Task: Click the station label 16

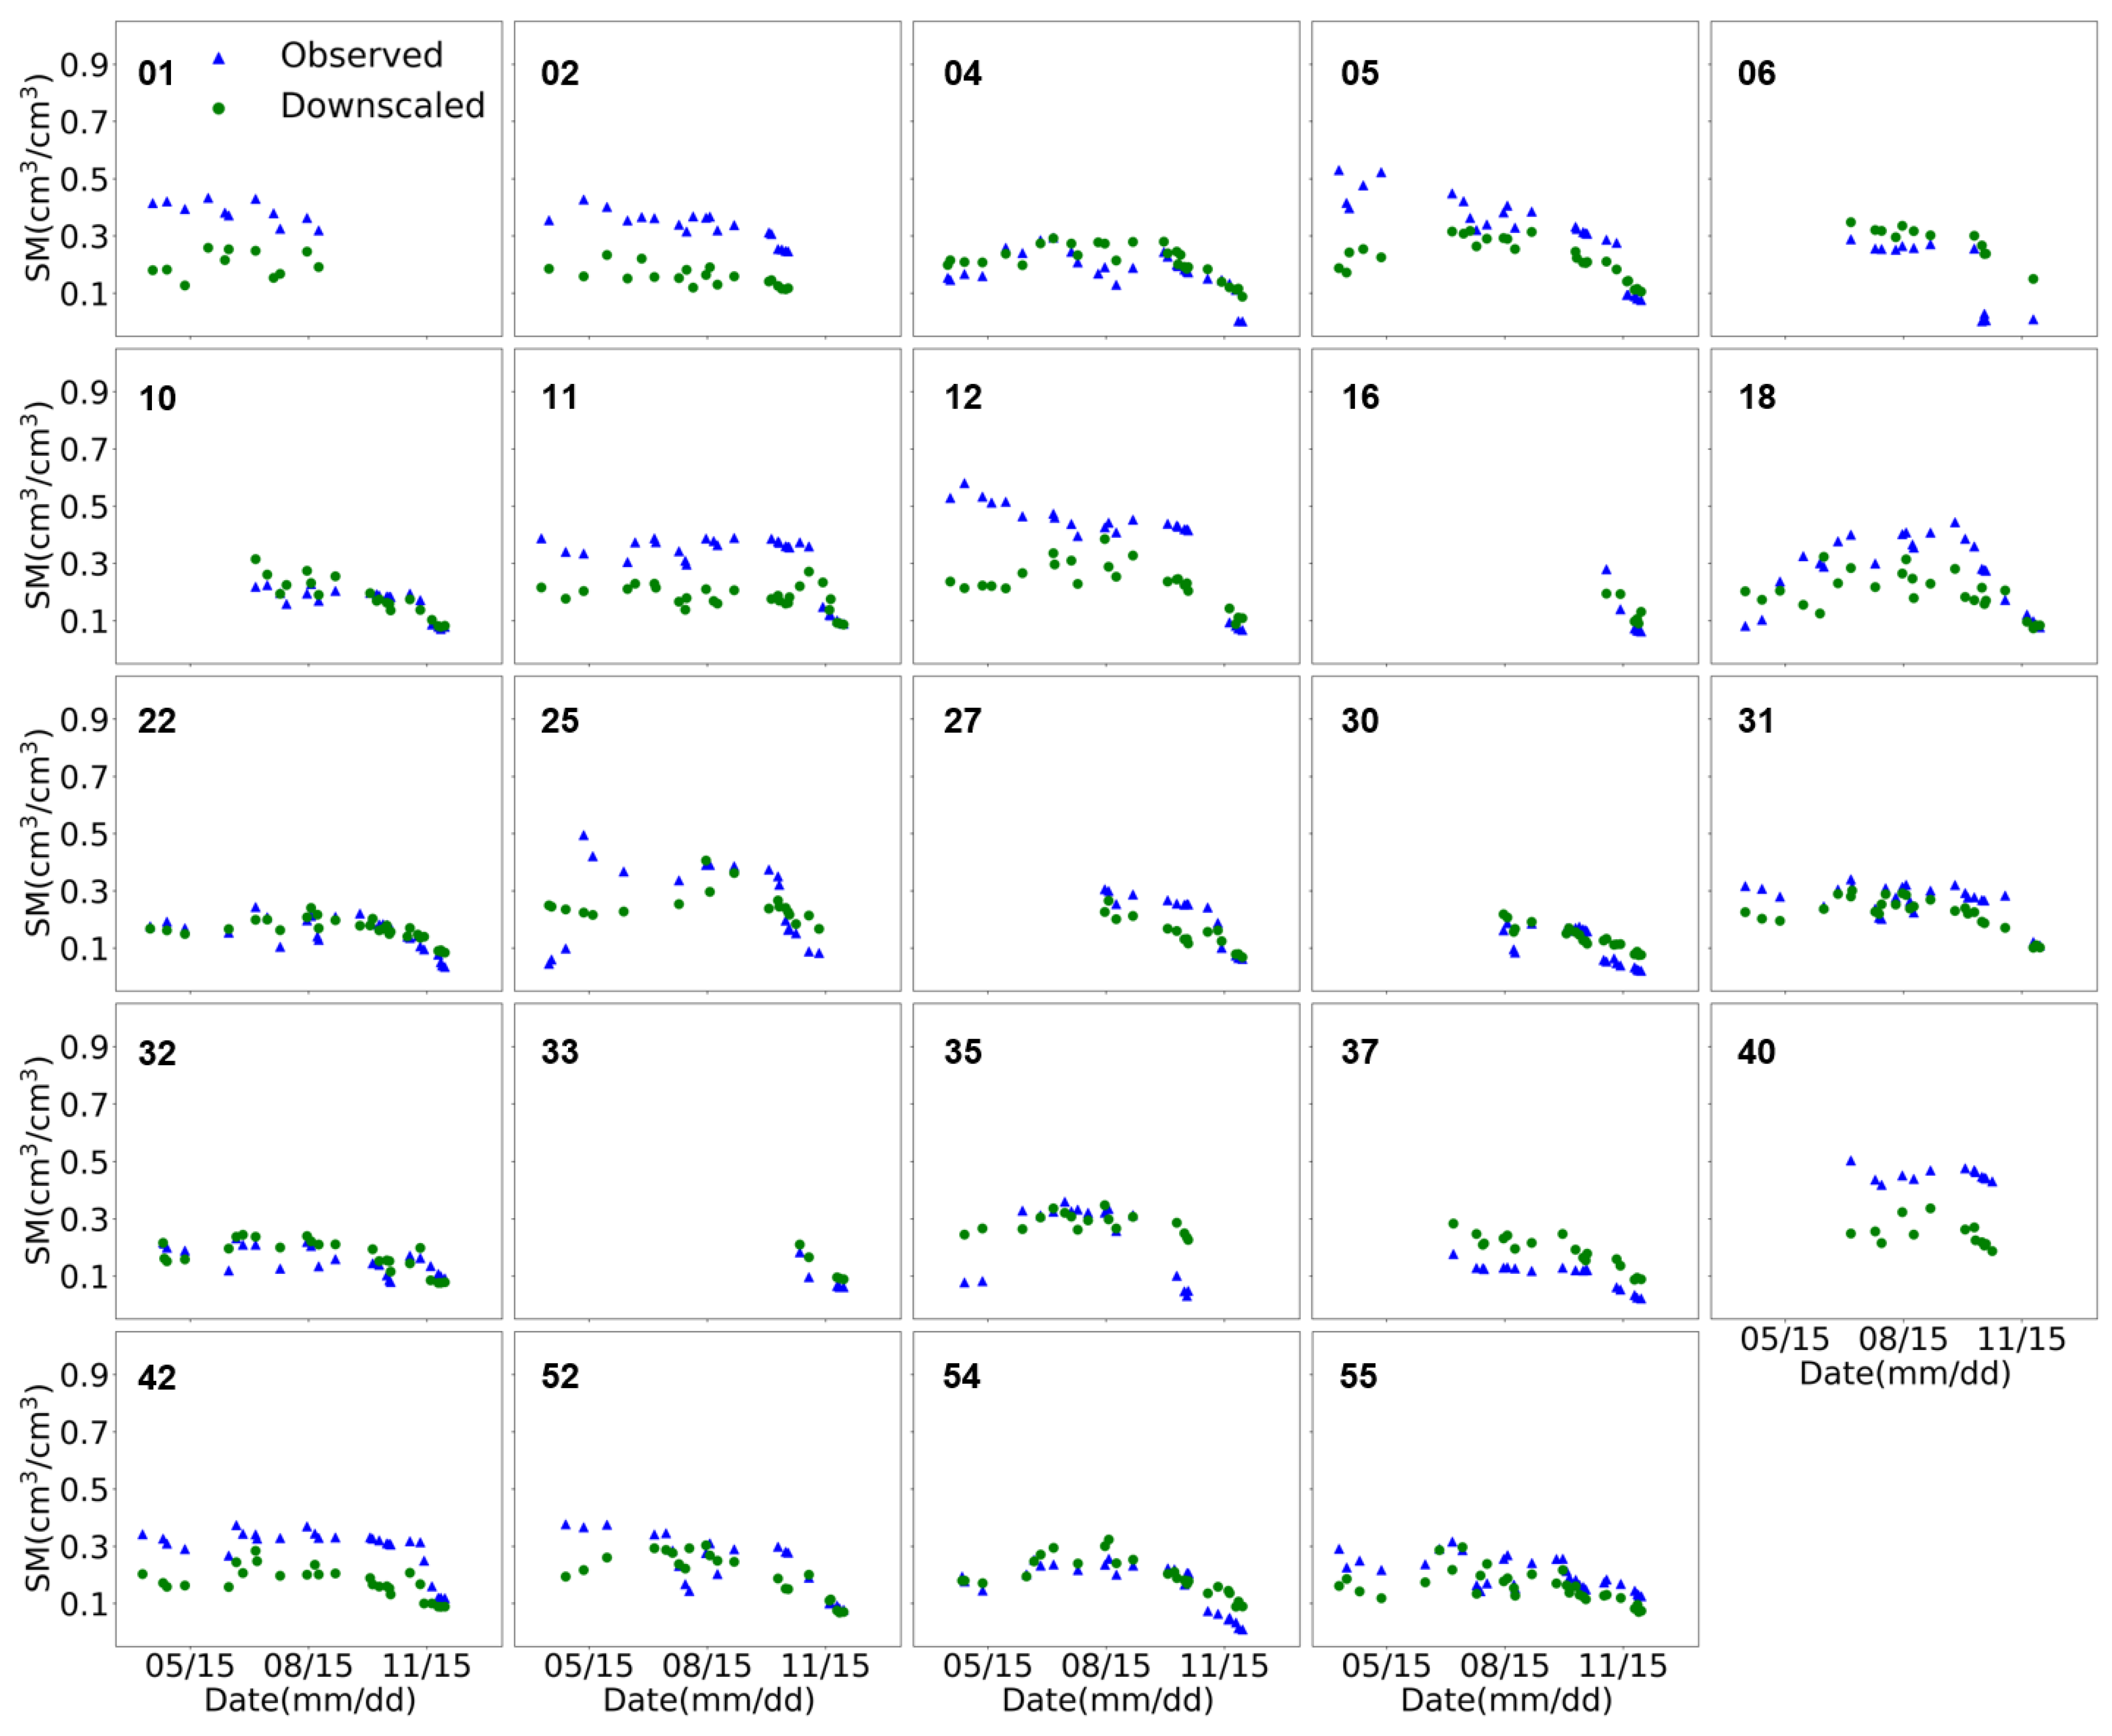Action: 1360,397
